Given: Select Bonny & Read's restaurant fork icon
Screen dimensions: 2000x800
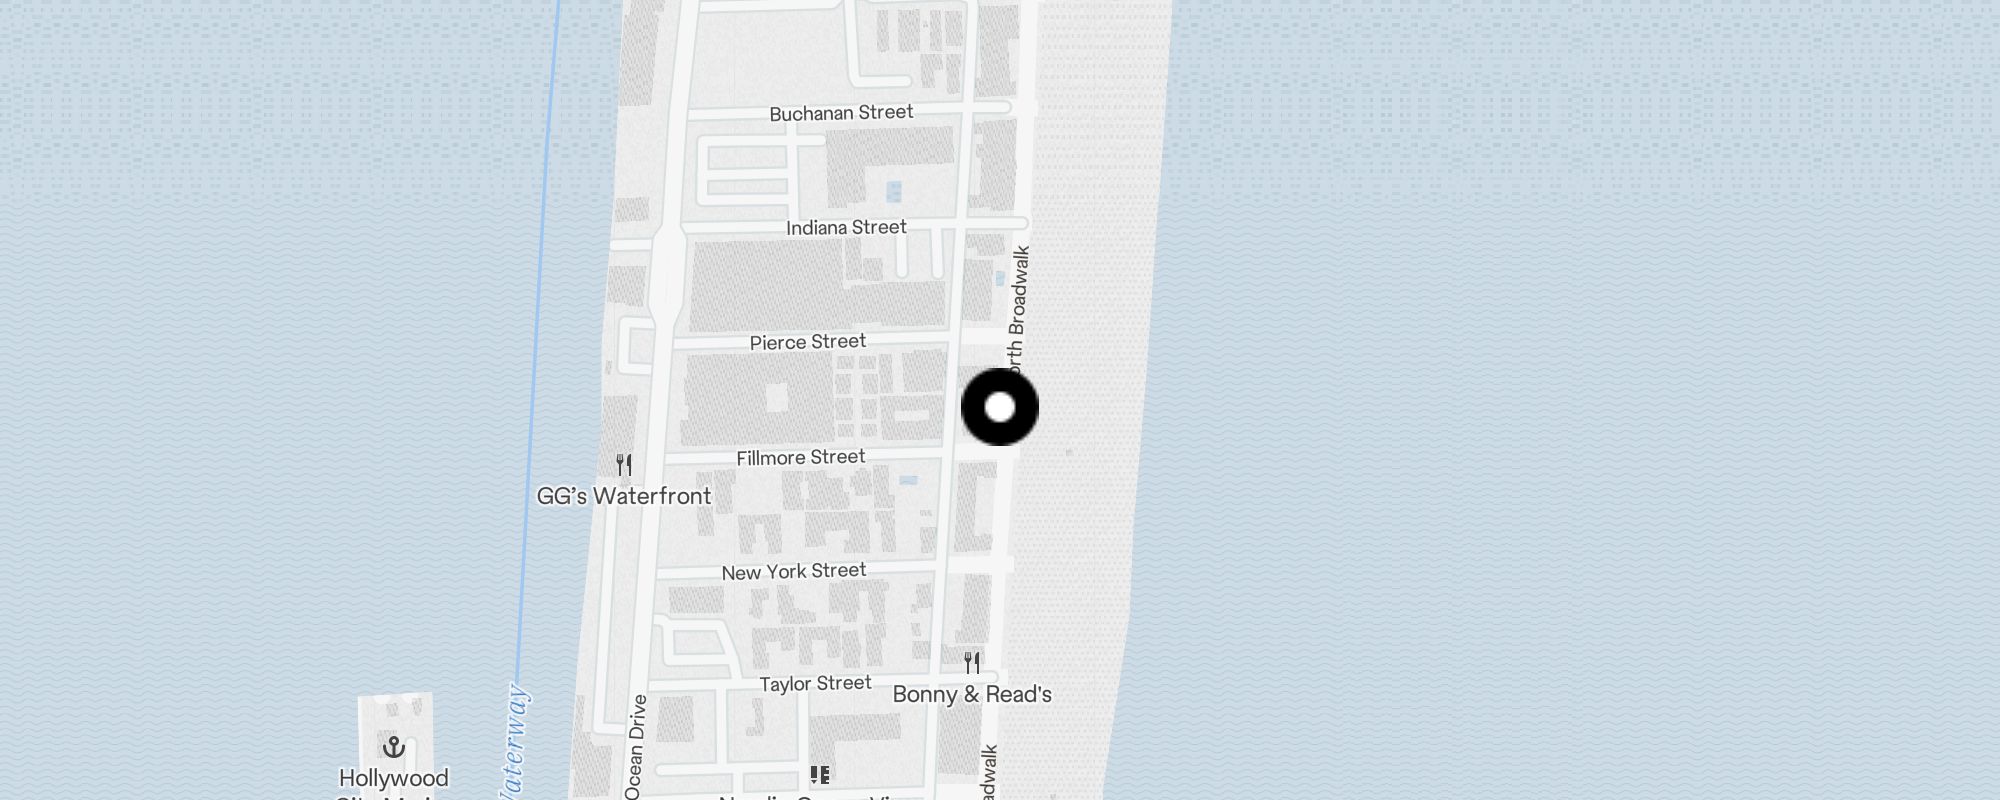Looking at the screenshot, I should point(972,662).
